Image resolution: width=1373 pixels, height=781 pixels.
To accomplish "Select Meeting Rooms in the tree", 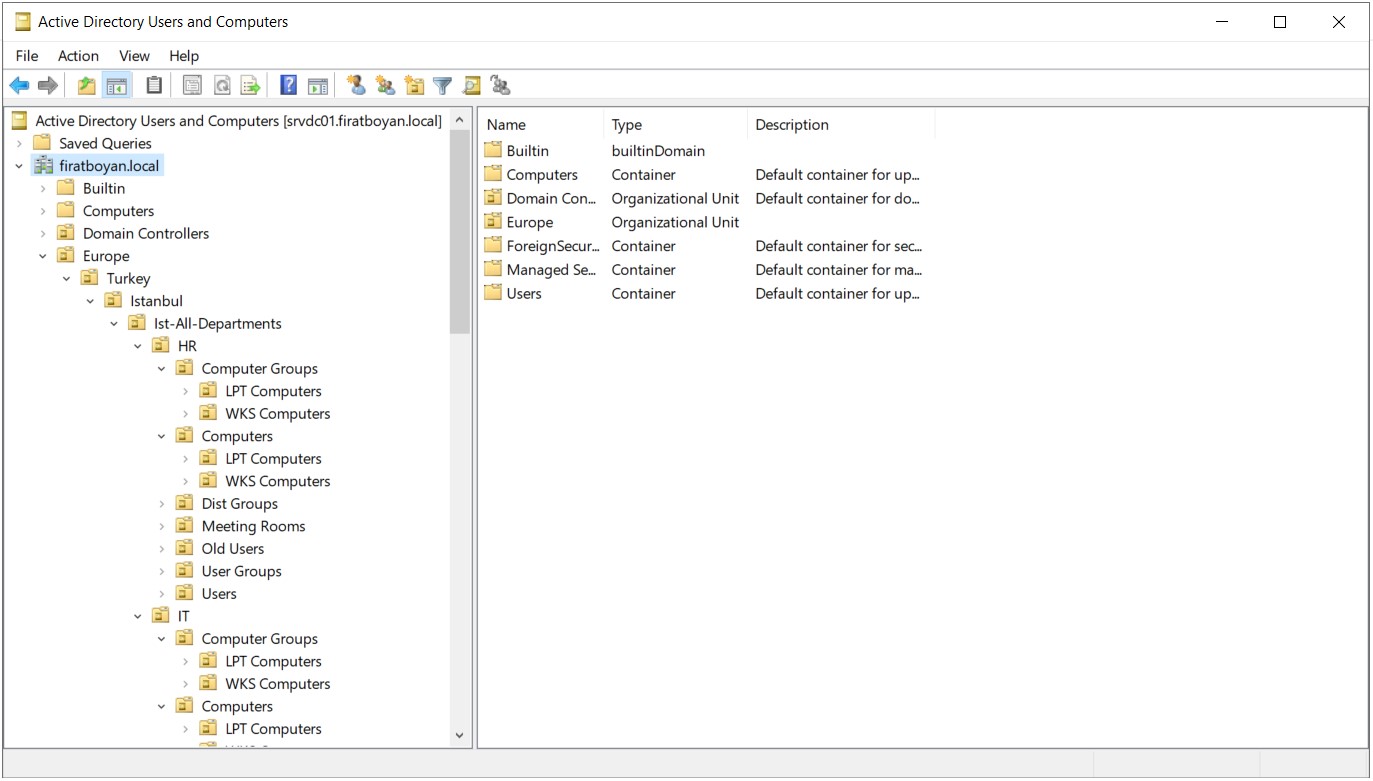I will 253,526.
